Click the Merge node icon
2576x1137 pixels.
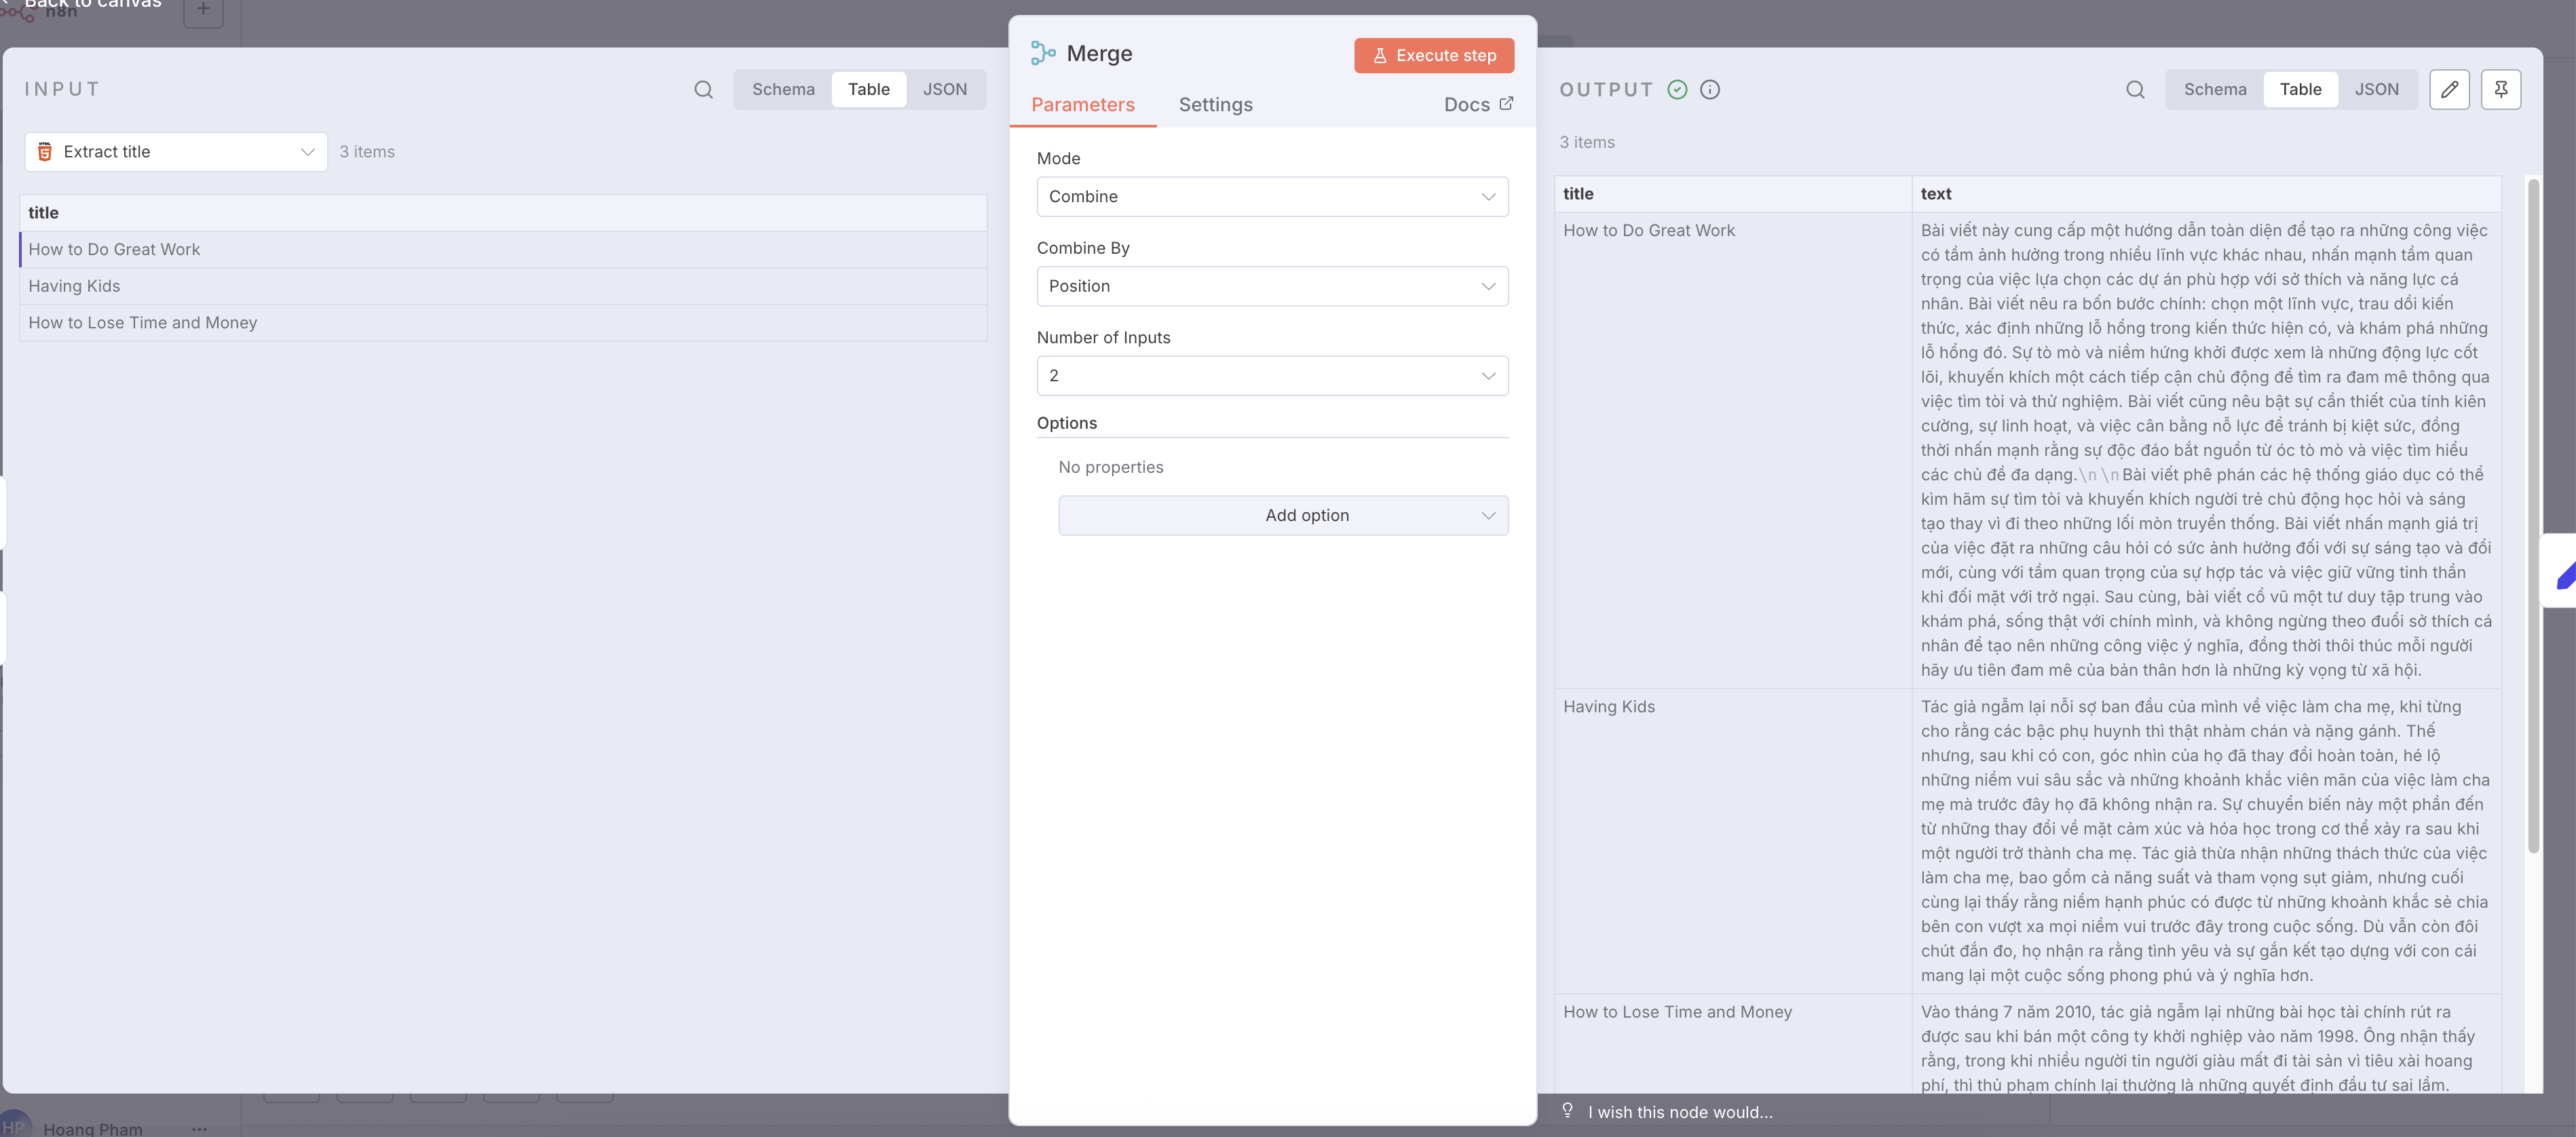(x=1043, y=53)
